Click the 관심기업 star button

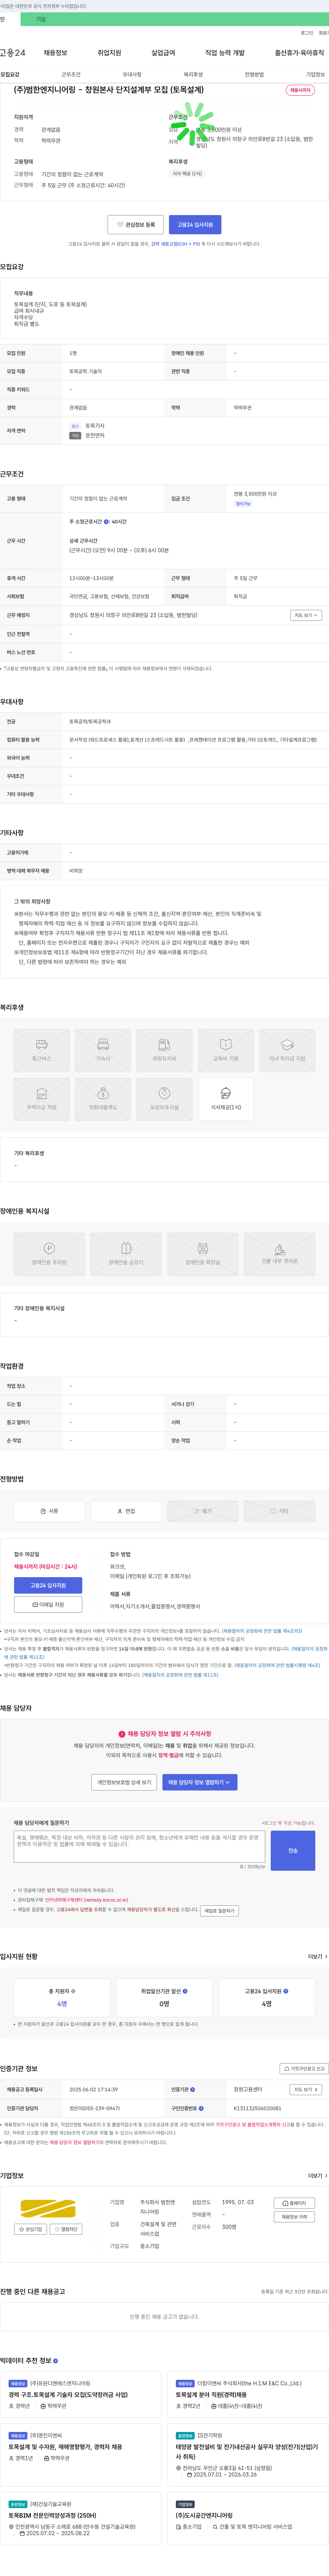30,2229
